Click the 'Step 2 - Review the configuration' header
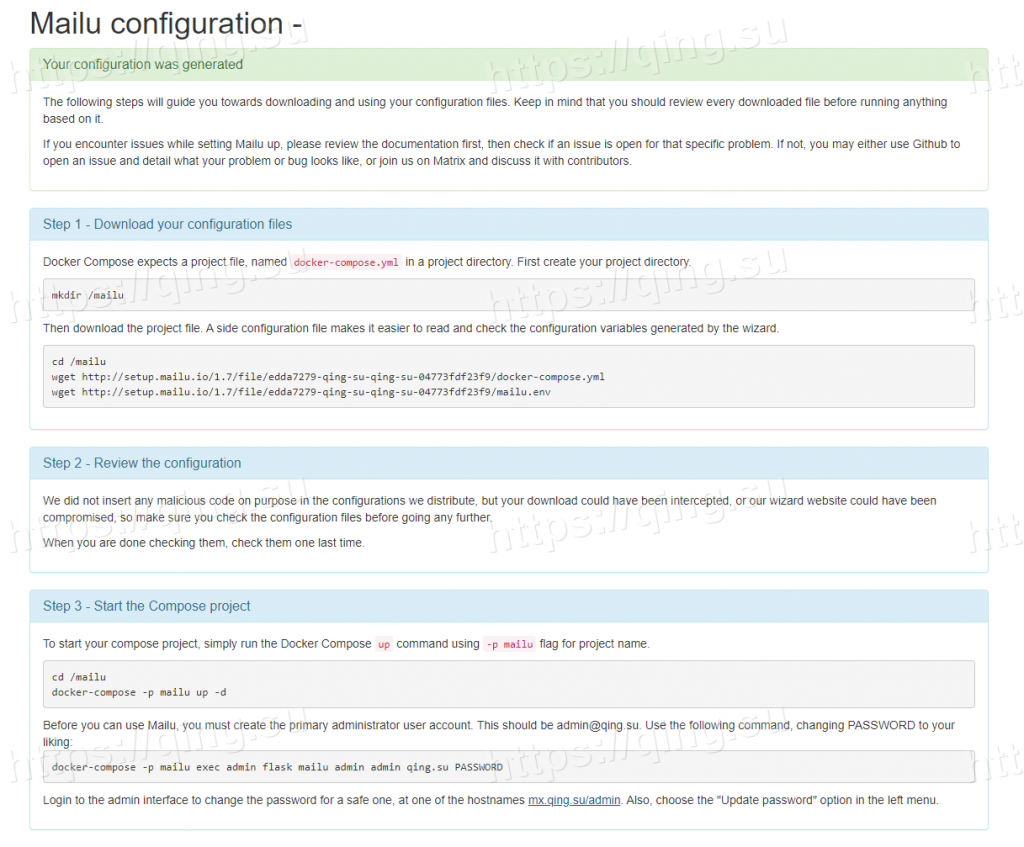This screenshot has width=1024, height=847. click(x=142, y=463)
